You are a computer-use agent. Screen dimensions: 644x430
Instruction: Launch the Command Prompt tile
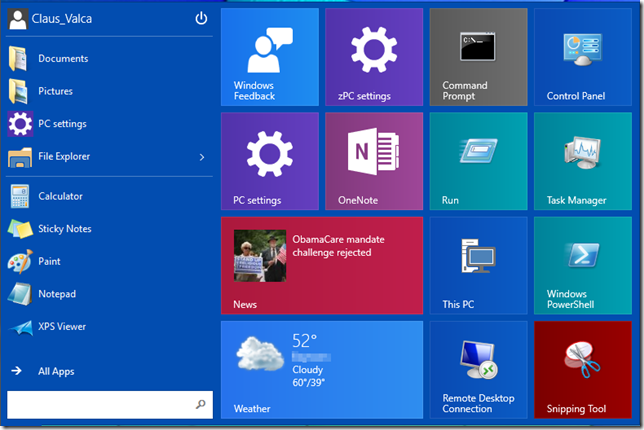click(x=478, y=57)
